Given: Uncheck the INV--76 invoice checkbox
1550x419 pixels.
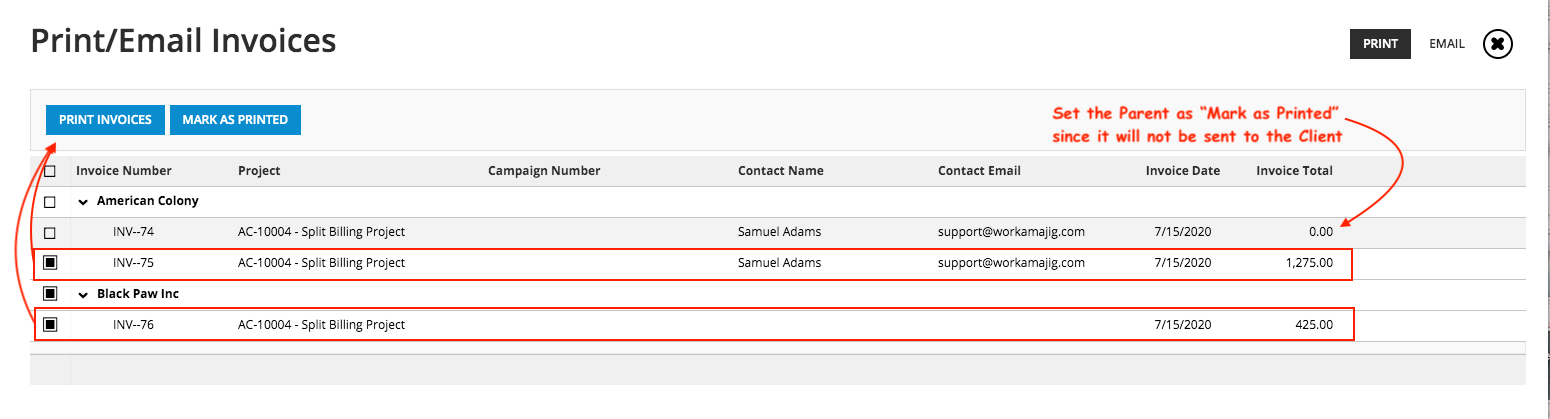Looking at the screenshot, I should tap(50, 325).
